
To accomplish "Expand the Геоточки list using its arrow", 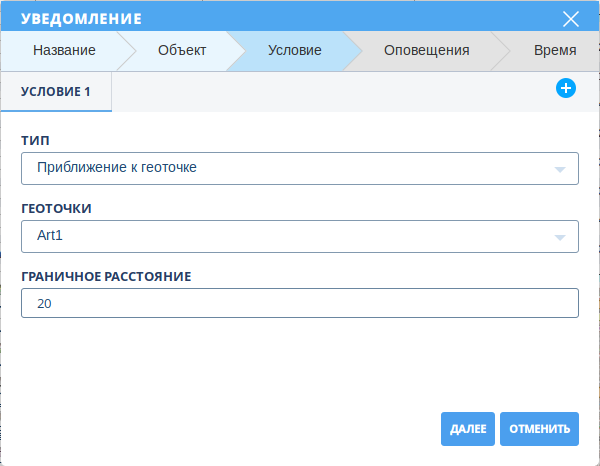I will [560, 238].
